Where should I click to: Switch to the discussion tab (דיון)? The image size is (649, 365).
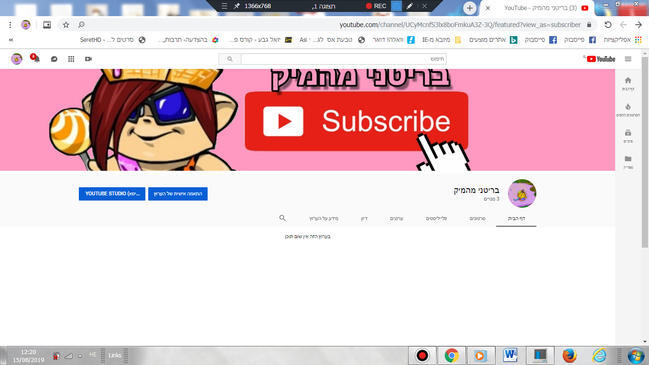[x=364, y=218]
